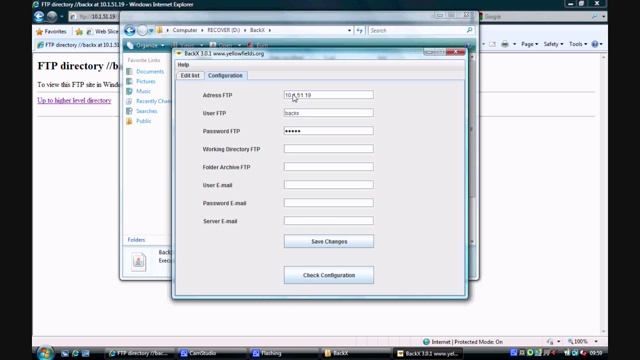Open the Favorites star in Internet Explorer

(51, 31)
